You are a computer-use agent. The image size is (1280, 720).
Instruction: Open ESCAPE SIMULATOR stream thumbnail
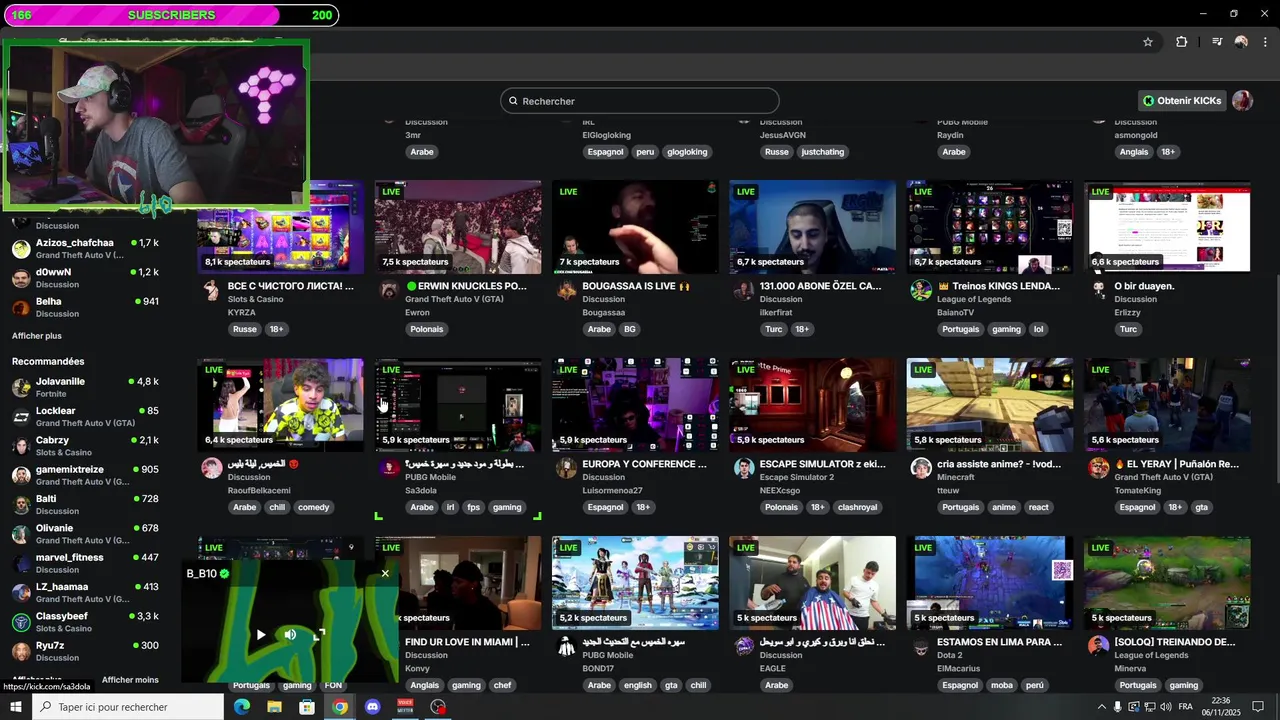tap(812, 405)
